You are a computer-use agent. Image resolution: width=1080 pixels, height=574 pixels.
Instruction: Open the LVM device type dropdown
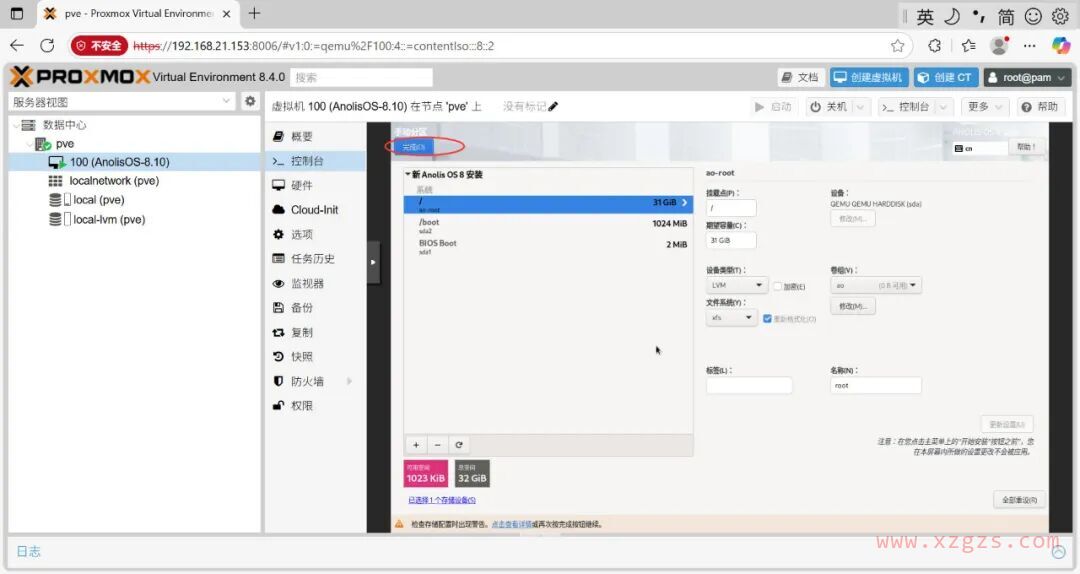[736, 286]
